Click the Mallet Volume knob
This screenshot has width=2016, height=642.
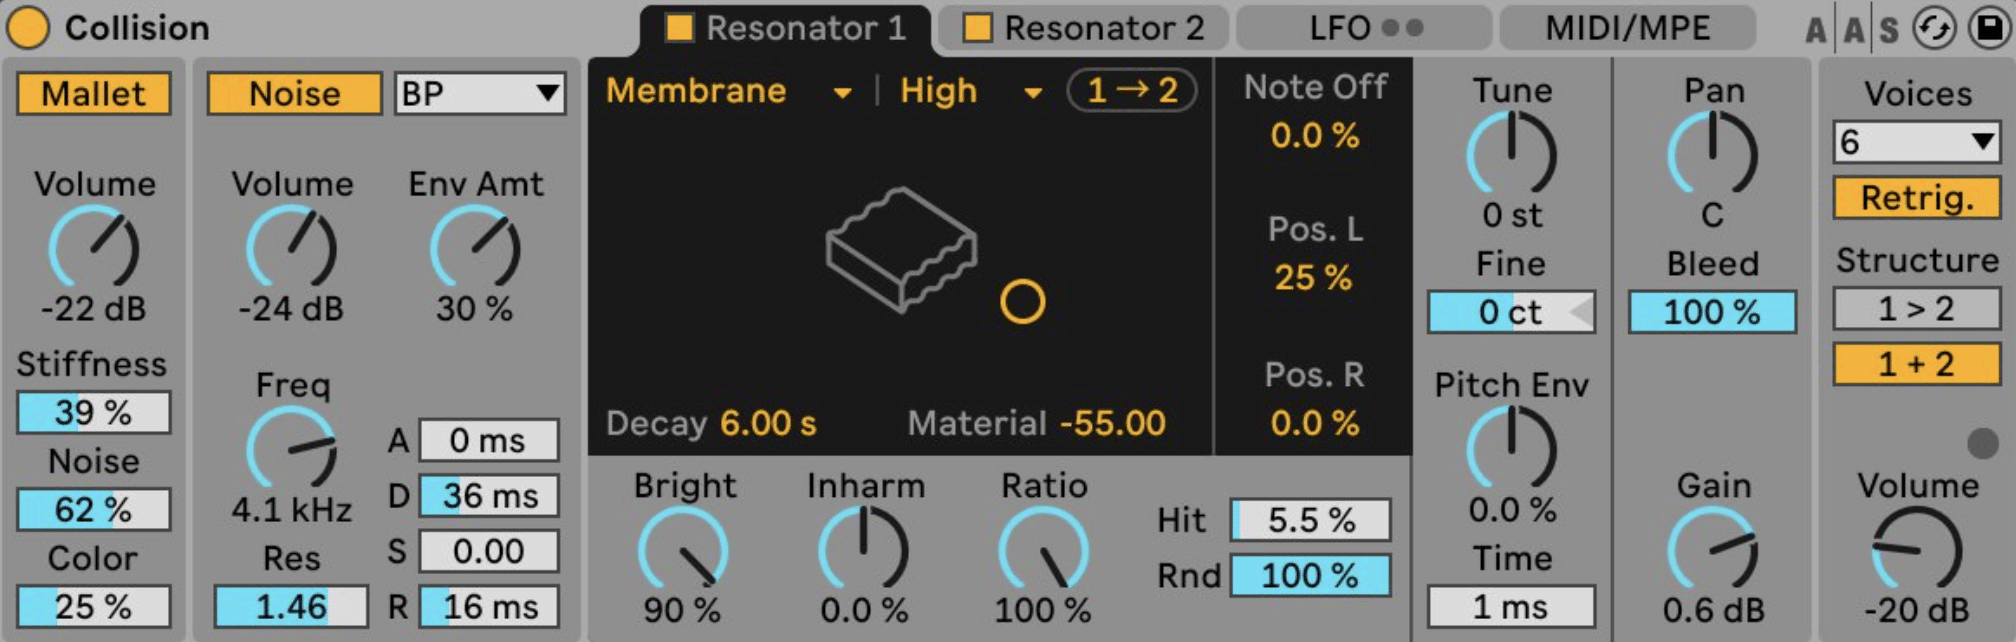tap(94, 248)
